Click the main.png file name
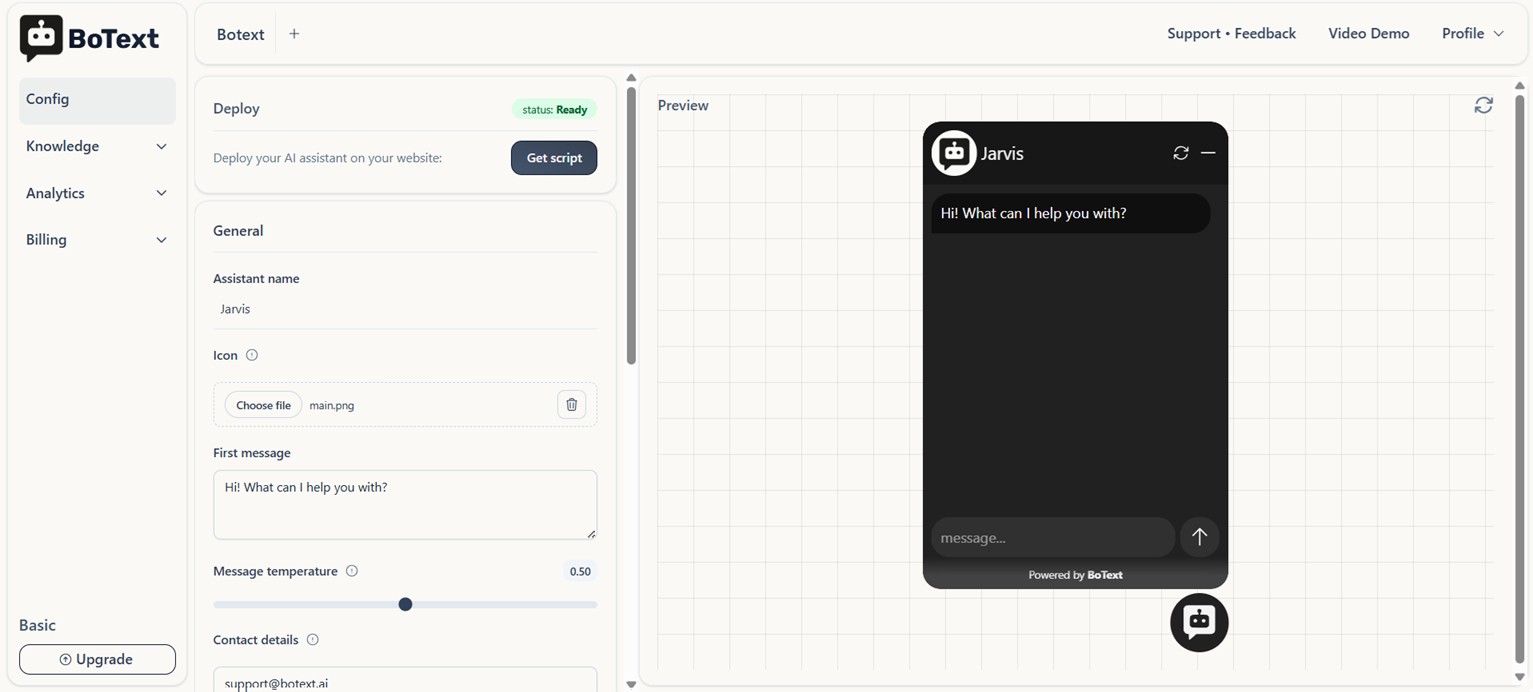This screenshot has width=1533, height=692. click(331, 405)
